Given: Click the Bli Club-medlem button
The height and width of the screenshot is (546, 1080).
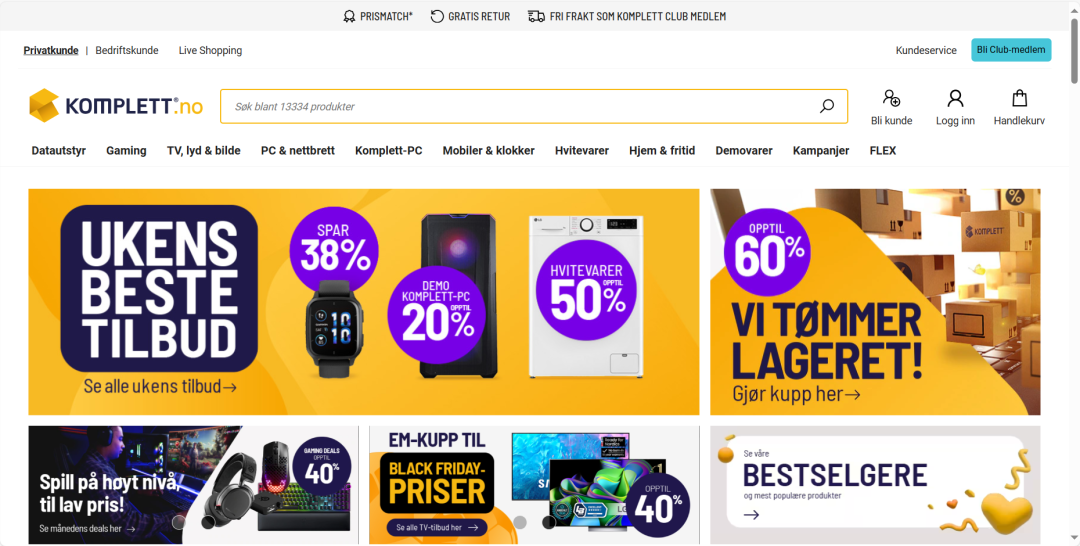Looking at the screenshot, I should [x=1011, y=50].
